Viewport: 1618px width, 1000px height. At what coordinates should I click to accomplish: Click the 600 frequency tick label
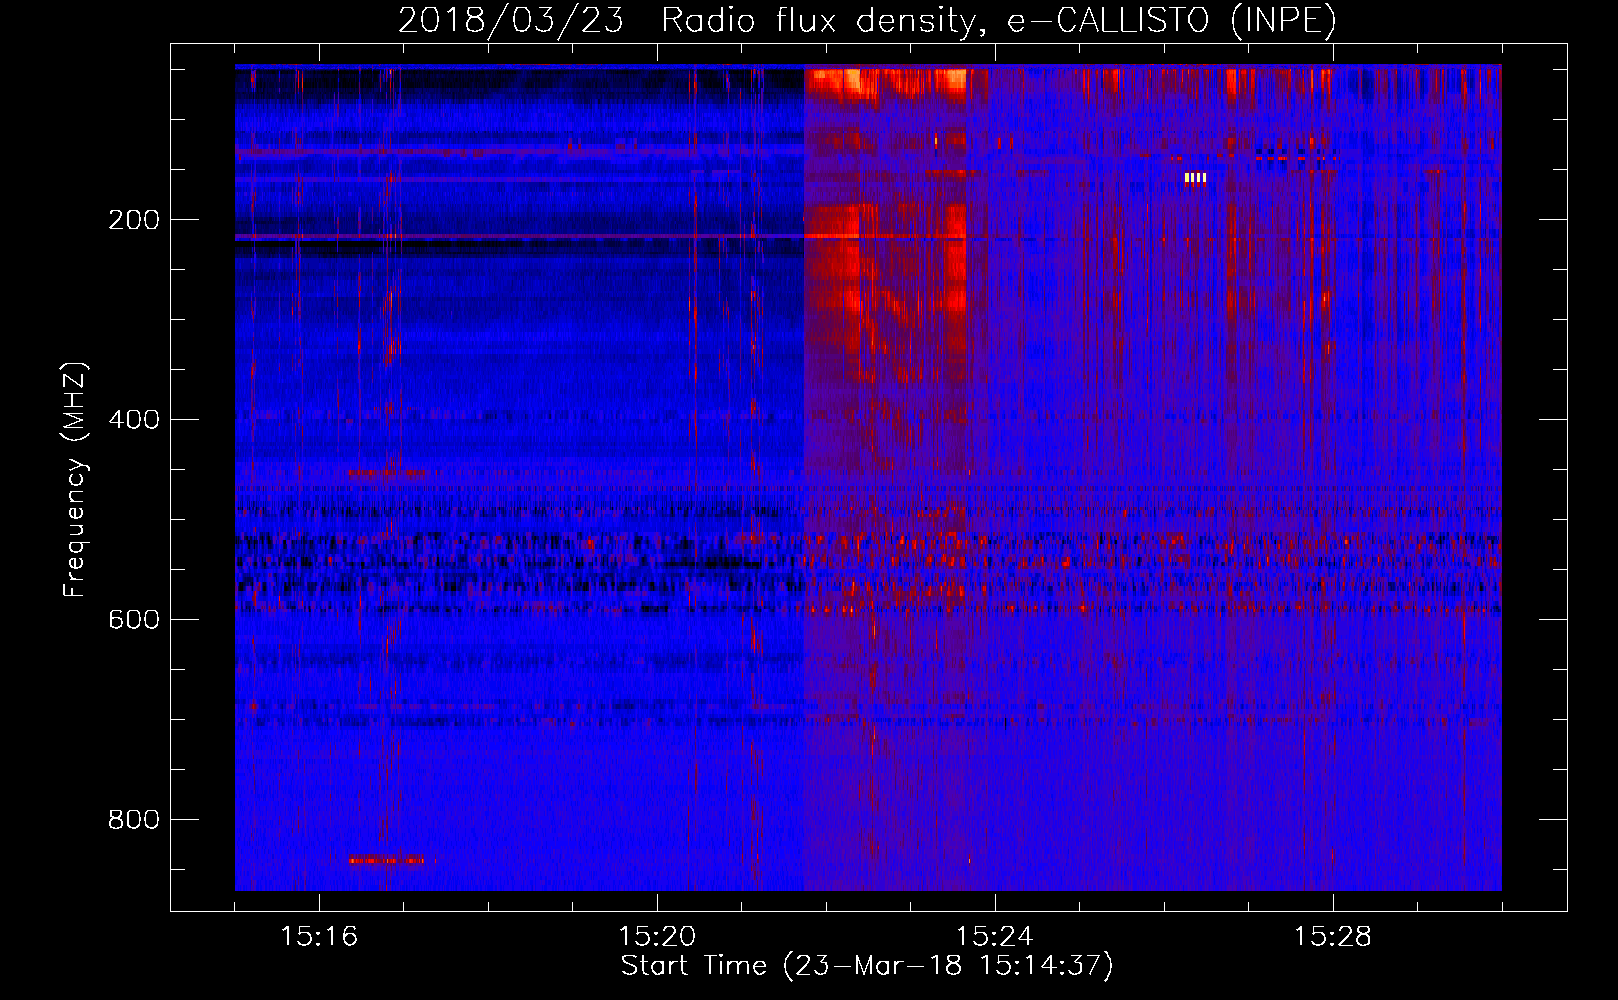(x=134, y=620)
